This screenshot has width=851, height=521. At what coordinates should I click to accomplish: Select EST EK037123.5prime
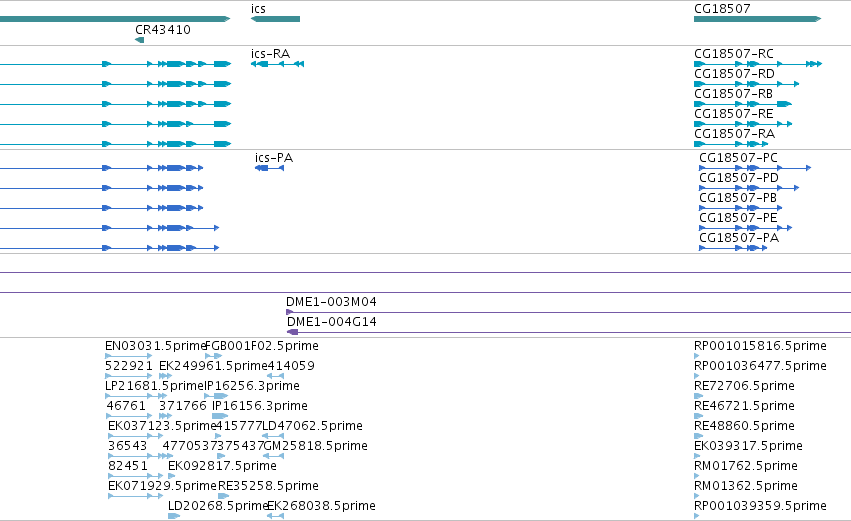click(136, 436)
